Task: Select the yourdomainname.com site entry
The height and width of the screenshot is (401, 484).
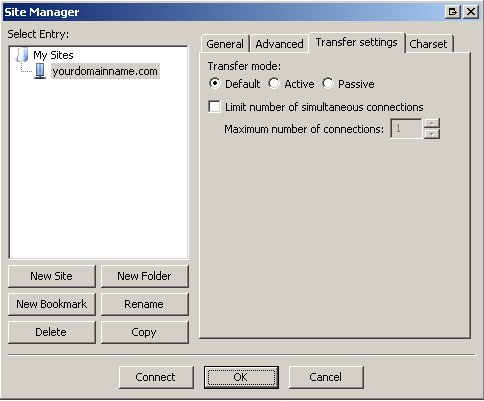Action: coord(105,71)
